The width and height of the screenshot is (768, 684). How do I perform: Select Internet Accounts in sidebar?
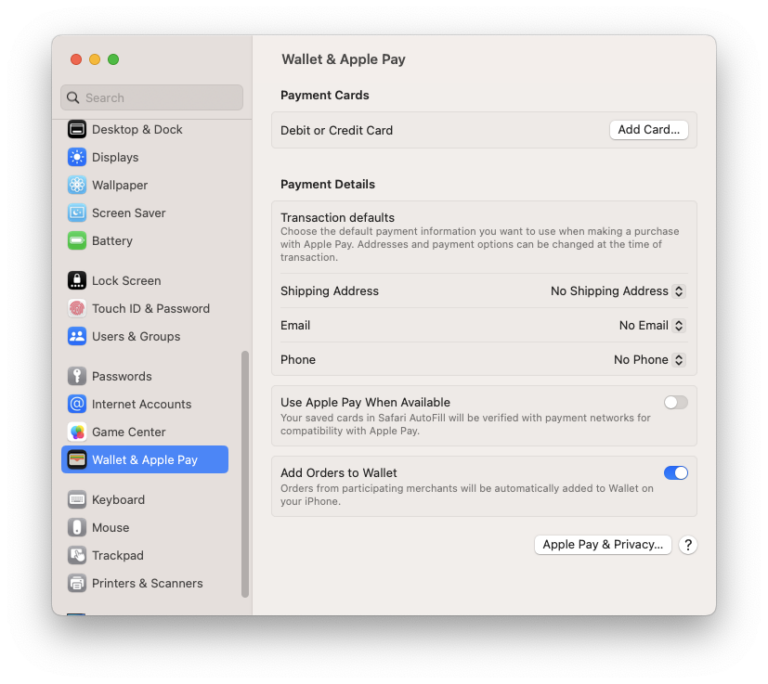point(145,404)
